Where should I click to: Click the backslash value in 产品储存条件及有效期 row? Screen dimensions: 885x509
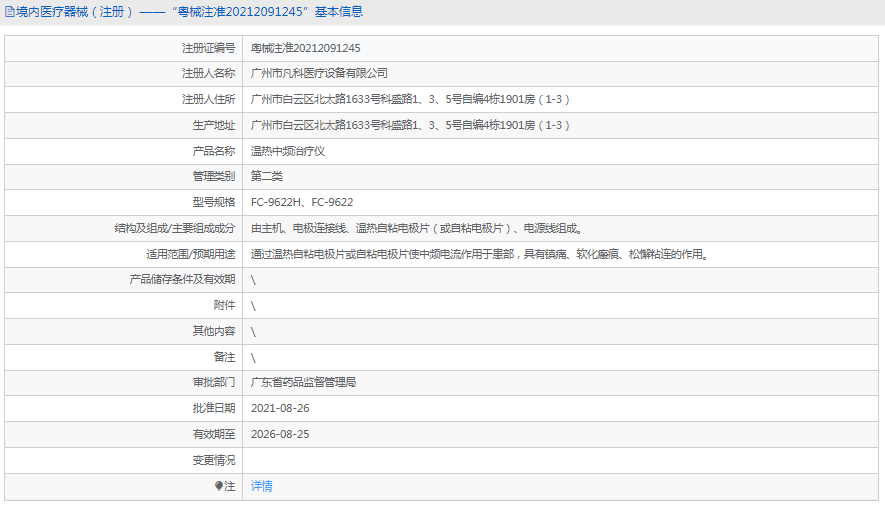click(x=253, y=280)
